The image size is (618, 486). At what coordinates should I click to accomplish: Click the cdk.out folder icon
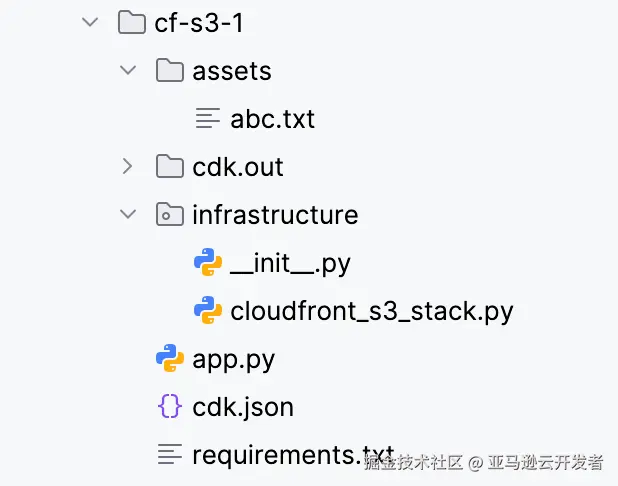pos(169,166)
